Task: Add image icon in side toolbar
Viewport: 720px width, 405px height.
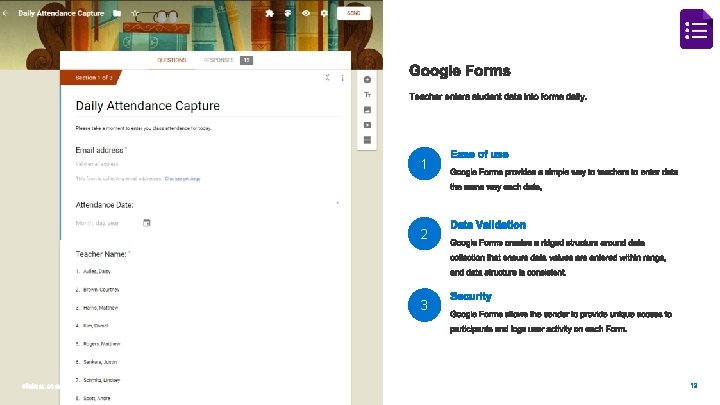Action: 367,110
